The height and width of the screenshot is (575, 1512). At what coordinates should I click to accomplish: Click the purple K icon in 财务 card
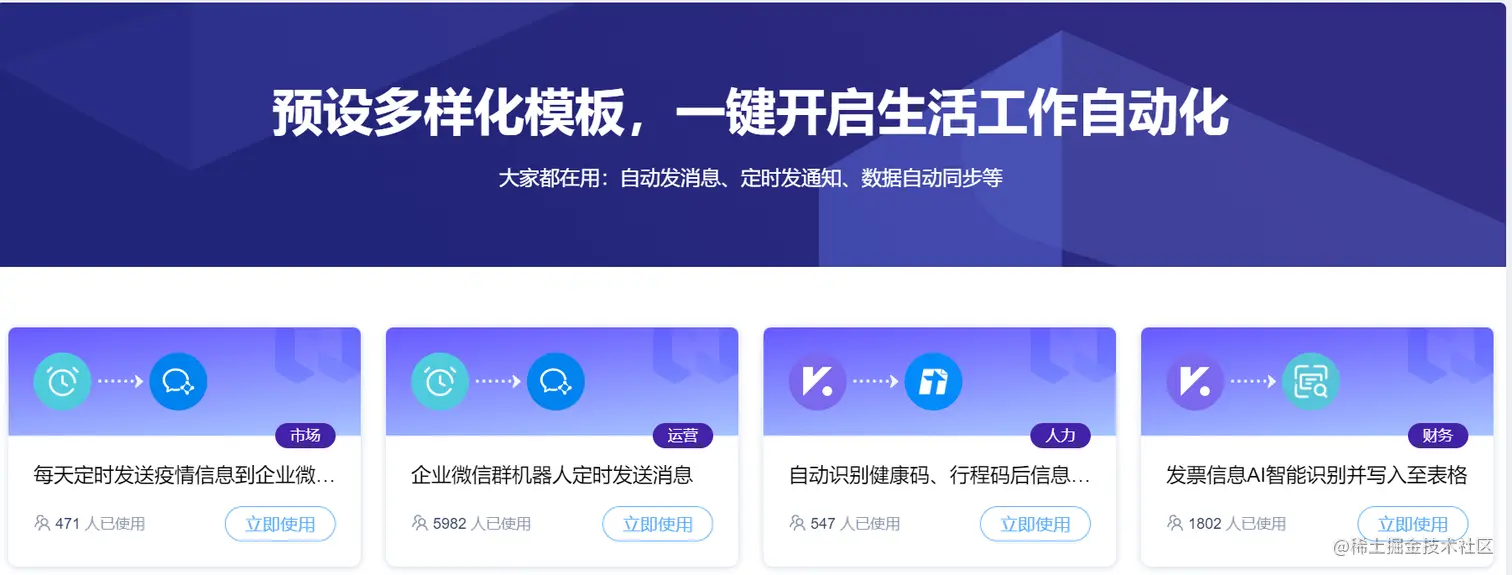click(x=1195, y=381)
